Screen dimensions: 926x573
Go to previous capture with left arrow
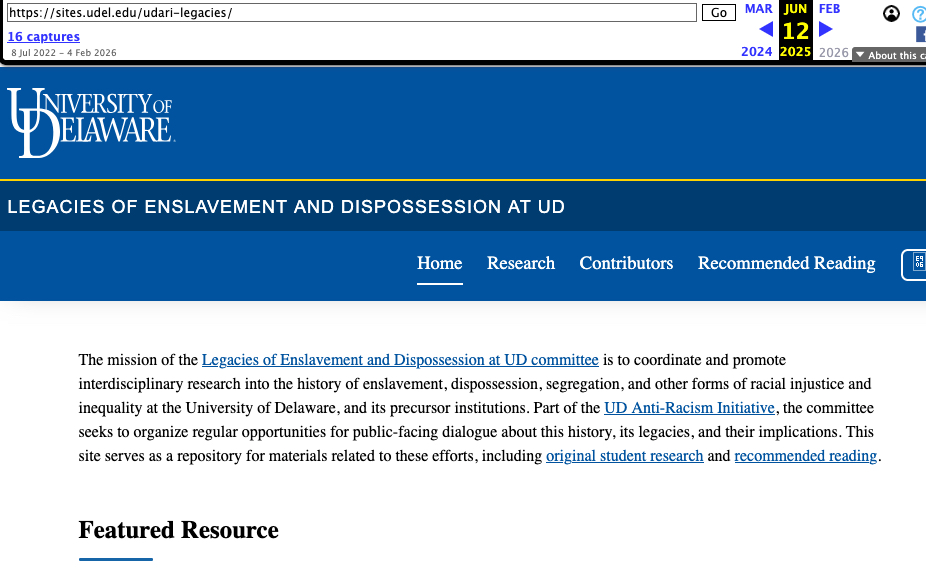coord(766,30)
